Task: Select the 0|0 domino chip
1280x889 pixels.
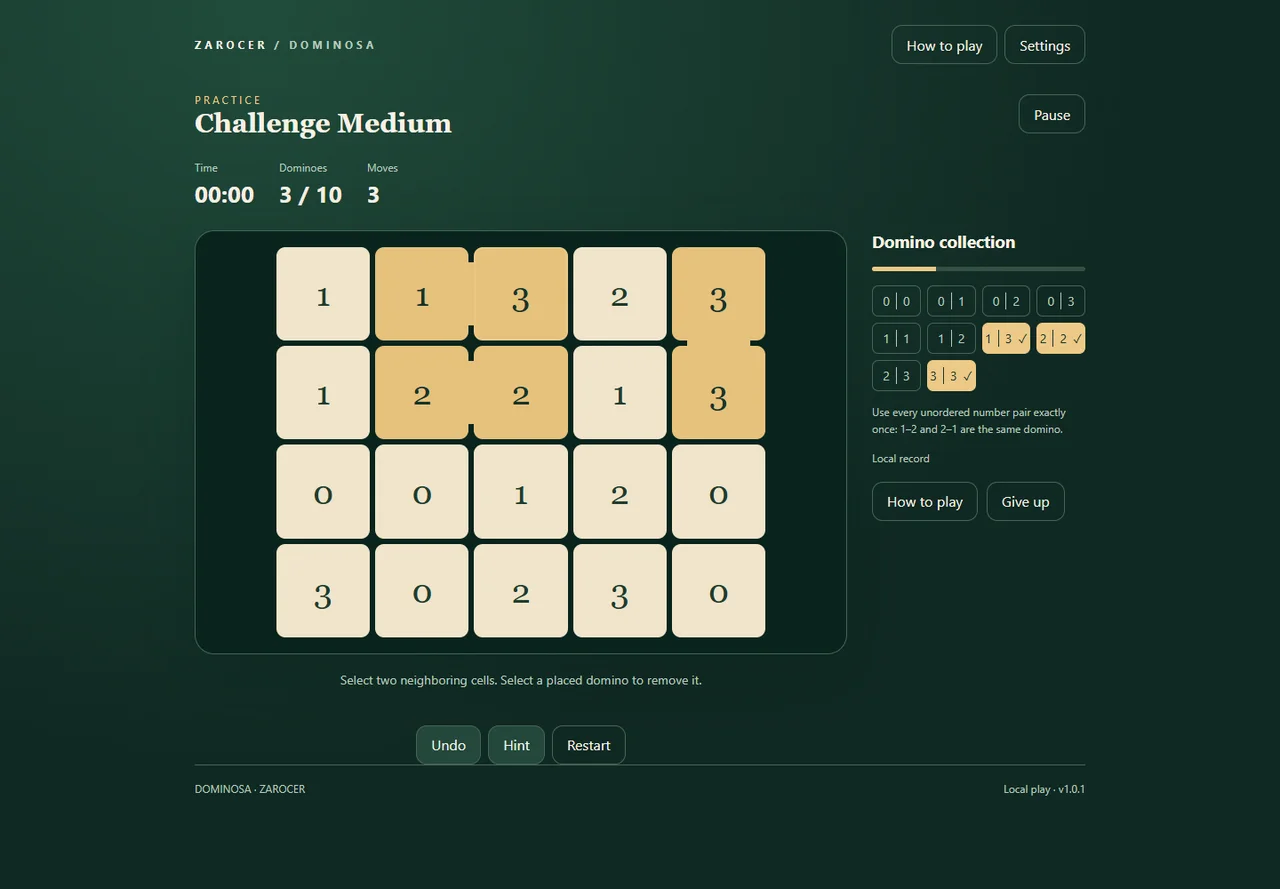Action: tap(896, 301)
